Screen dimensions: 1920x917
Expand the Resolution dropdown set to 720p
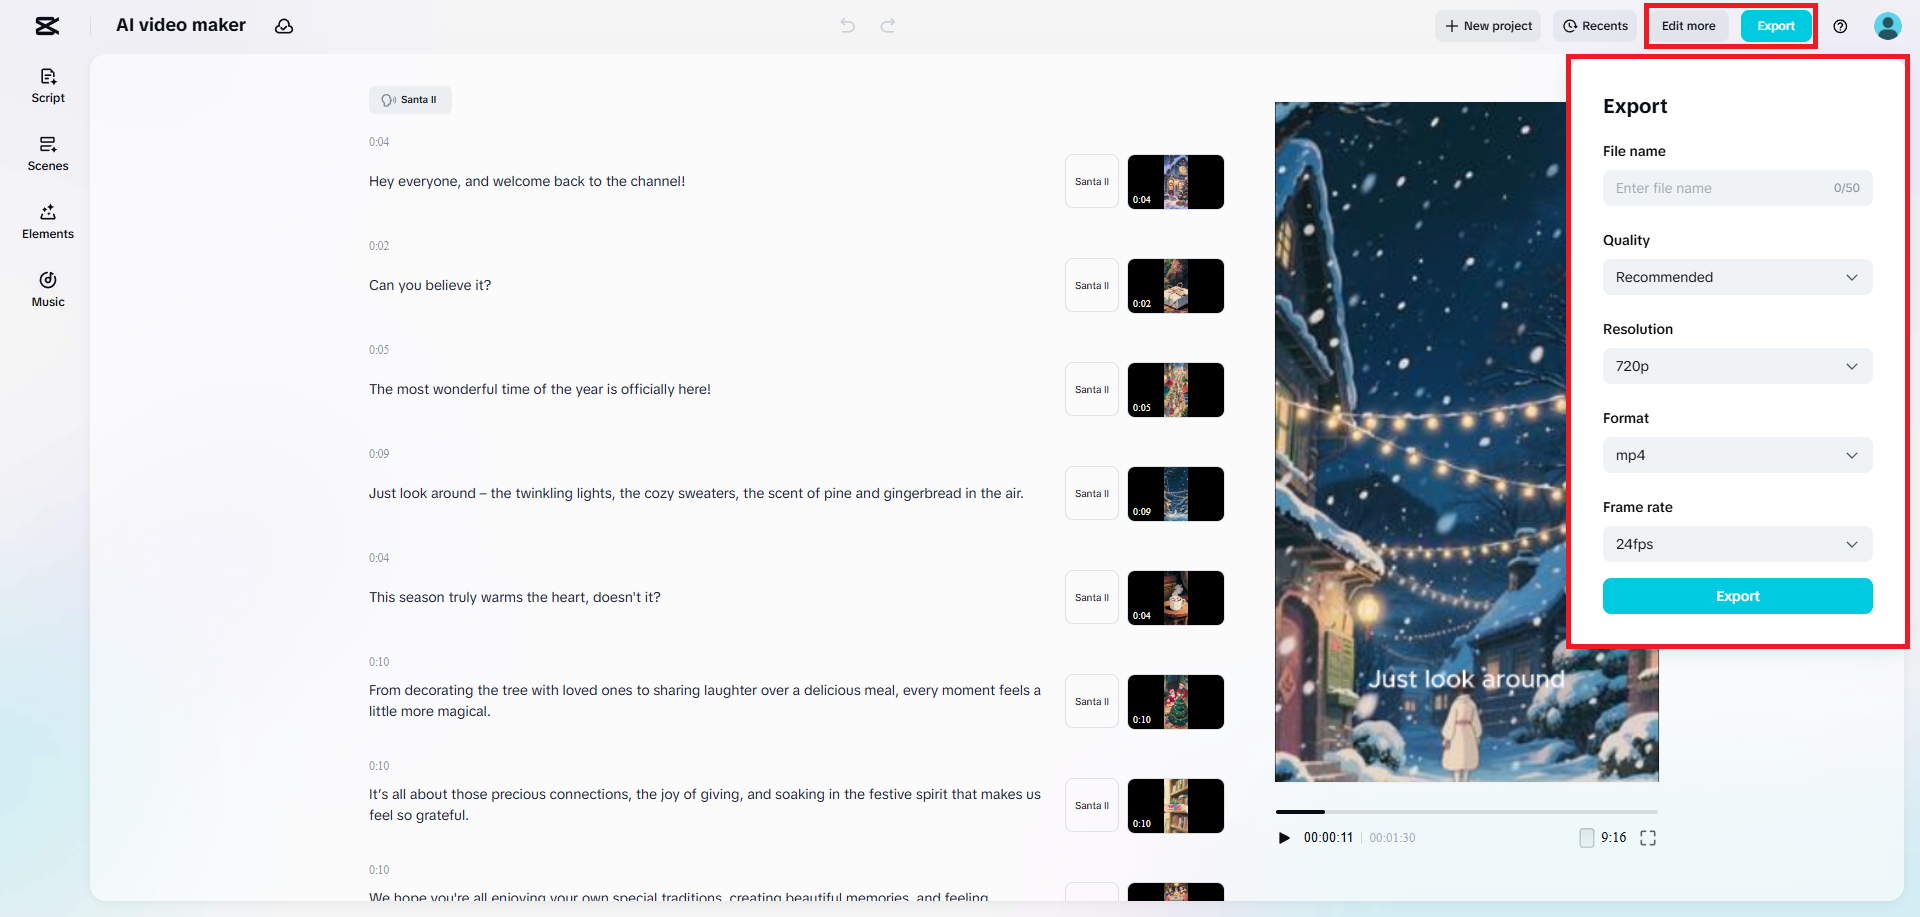click(x=1737, y=366)
